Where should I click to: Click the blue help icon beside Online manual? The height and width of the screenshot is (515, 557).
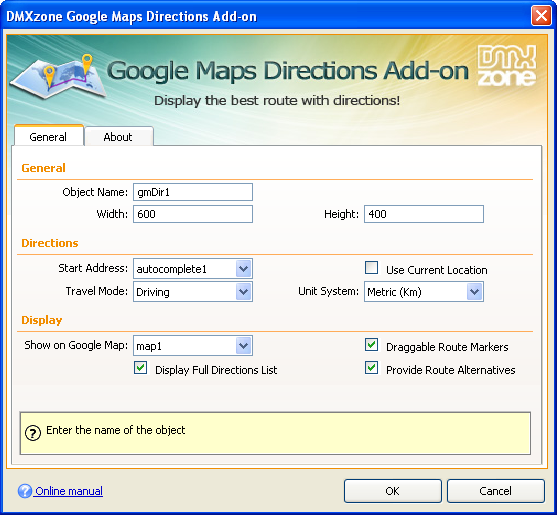[x=25, y=491]
